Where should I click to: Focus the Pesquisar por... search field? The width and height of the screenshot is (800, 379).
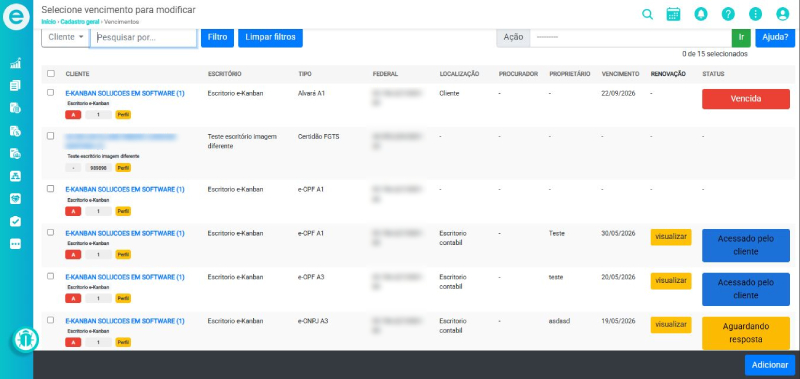[143, 37]
